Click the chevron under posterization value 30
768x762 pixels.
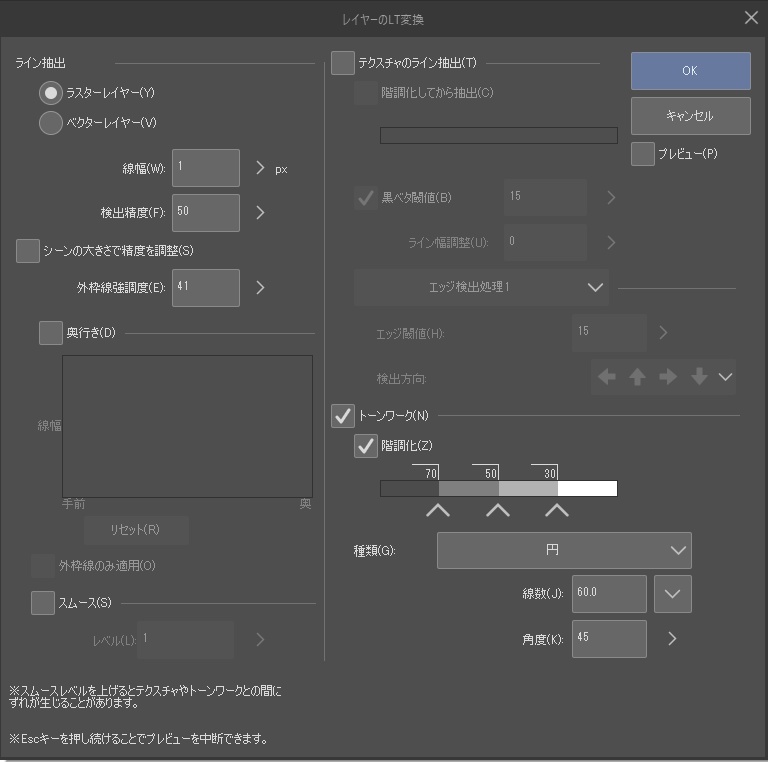click(558, 511)
